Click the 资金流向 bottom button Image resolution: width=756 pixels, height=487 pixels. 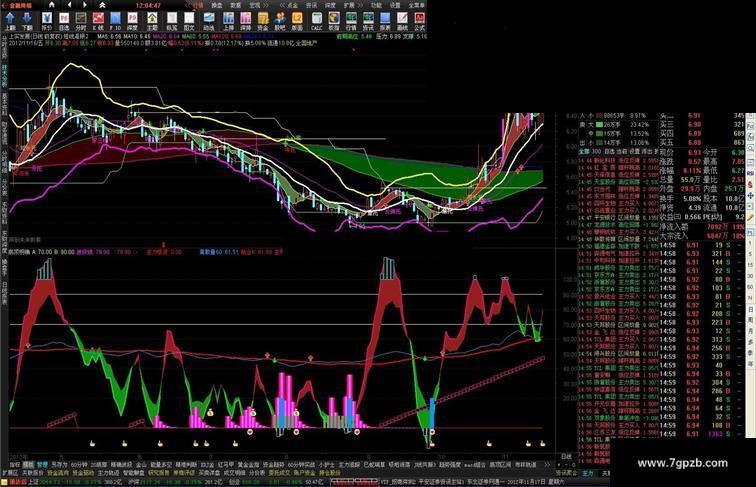[x=58, y=473]
